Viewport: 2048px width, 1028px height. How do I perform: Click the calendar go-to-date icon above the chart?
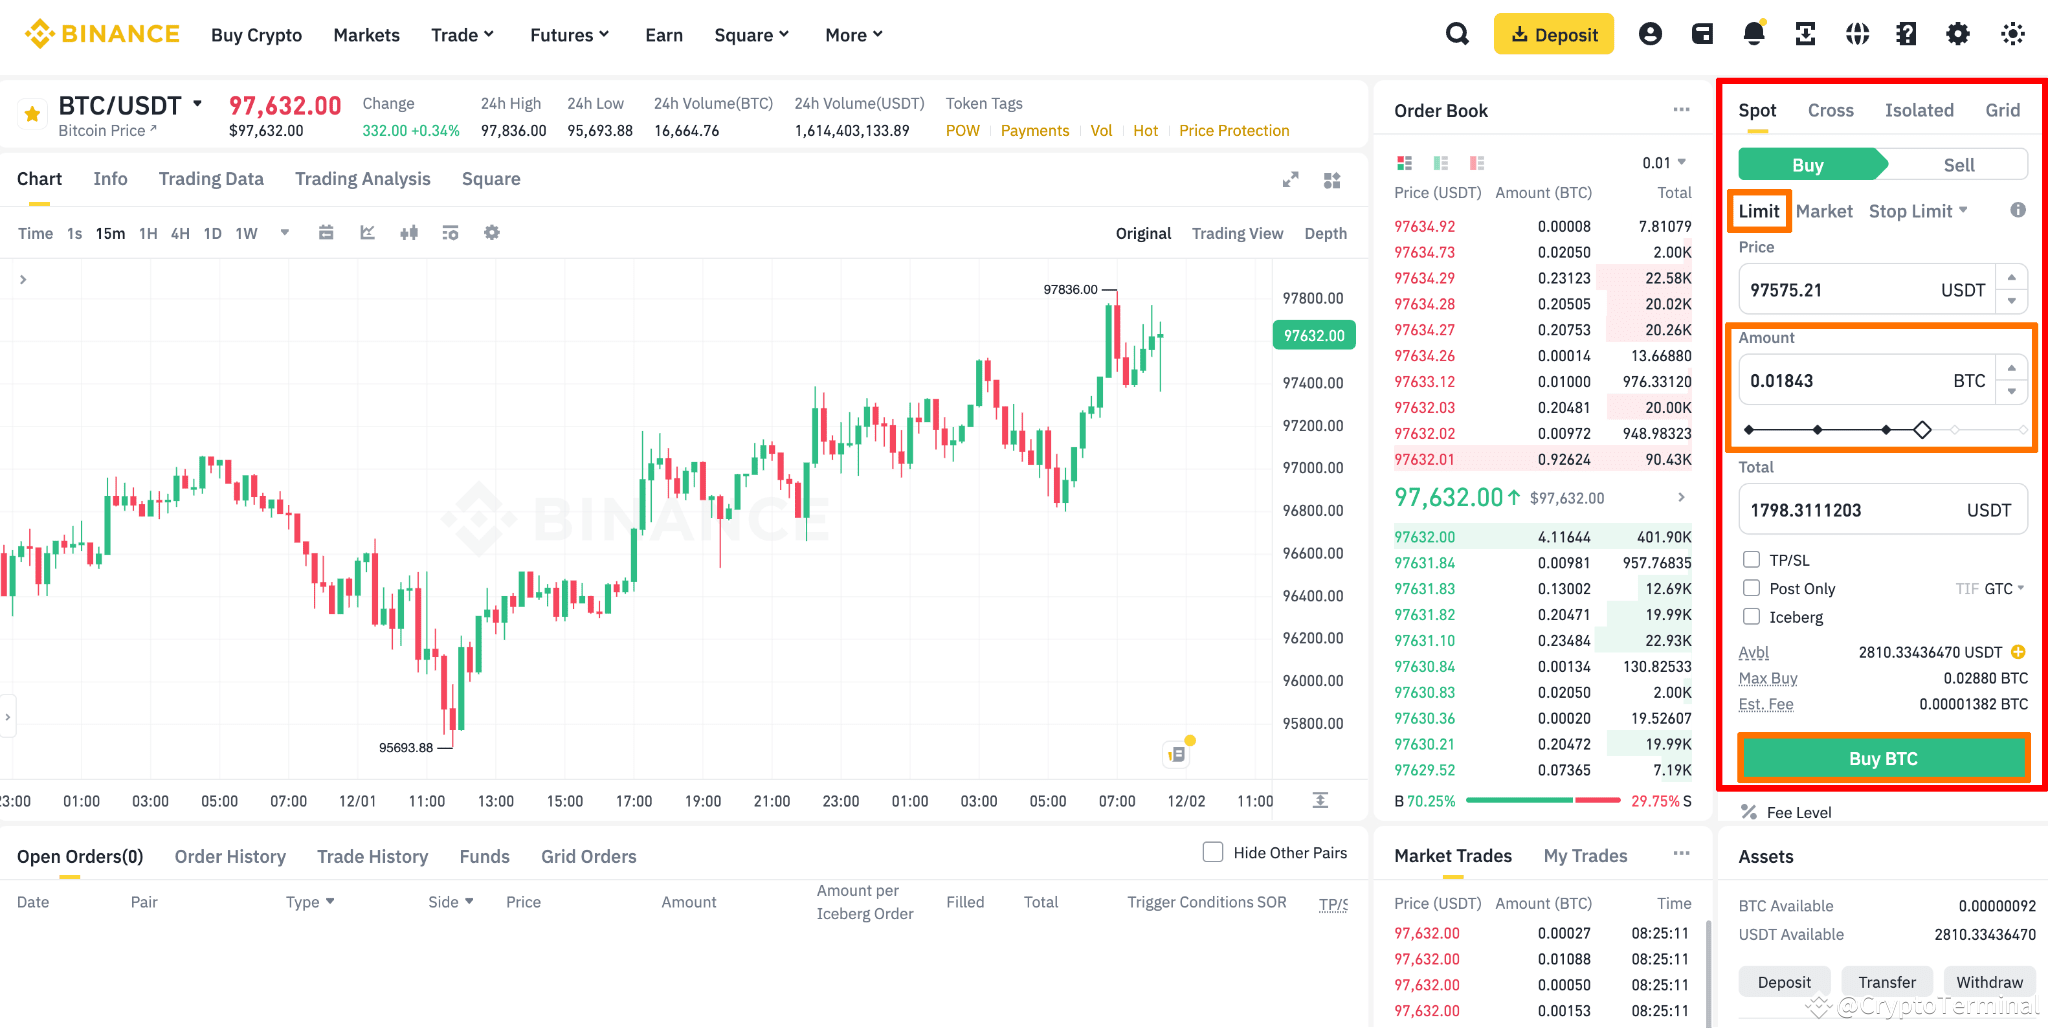(326, 232)
